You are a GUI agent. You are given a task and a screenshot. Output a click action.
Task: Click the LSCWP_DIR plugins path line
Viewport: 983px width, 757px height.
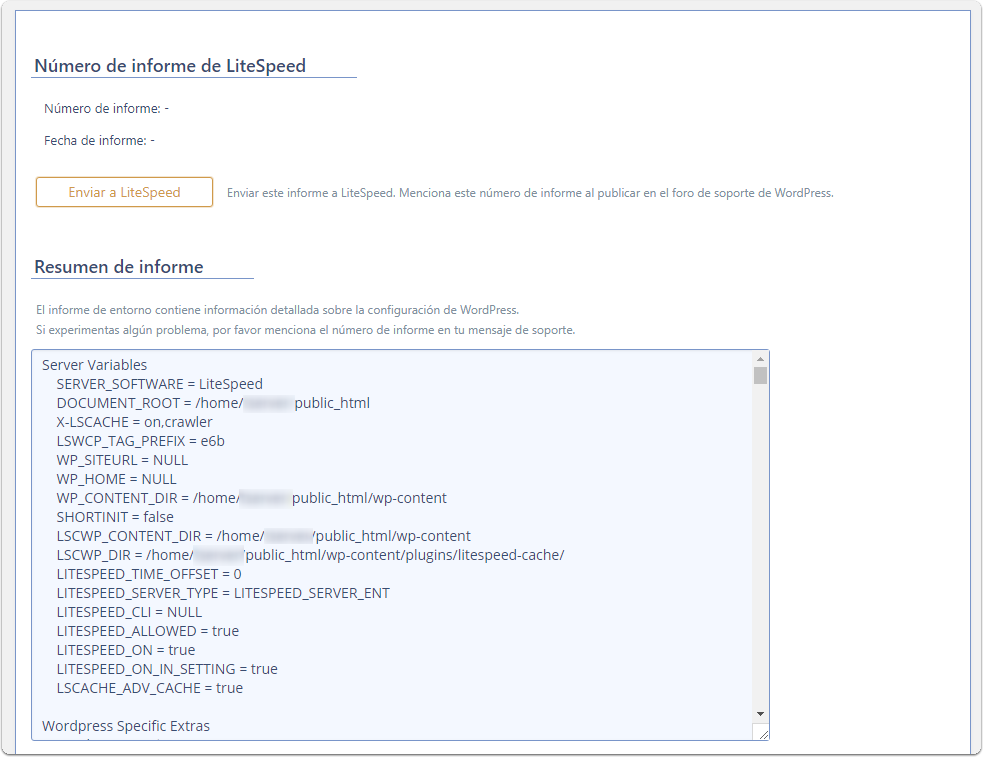tap(310, 555)
